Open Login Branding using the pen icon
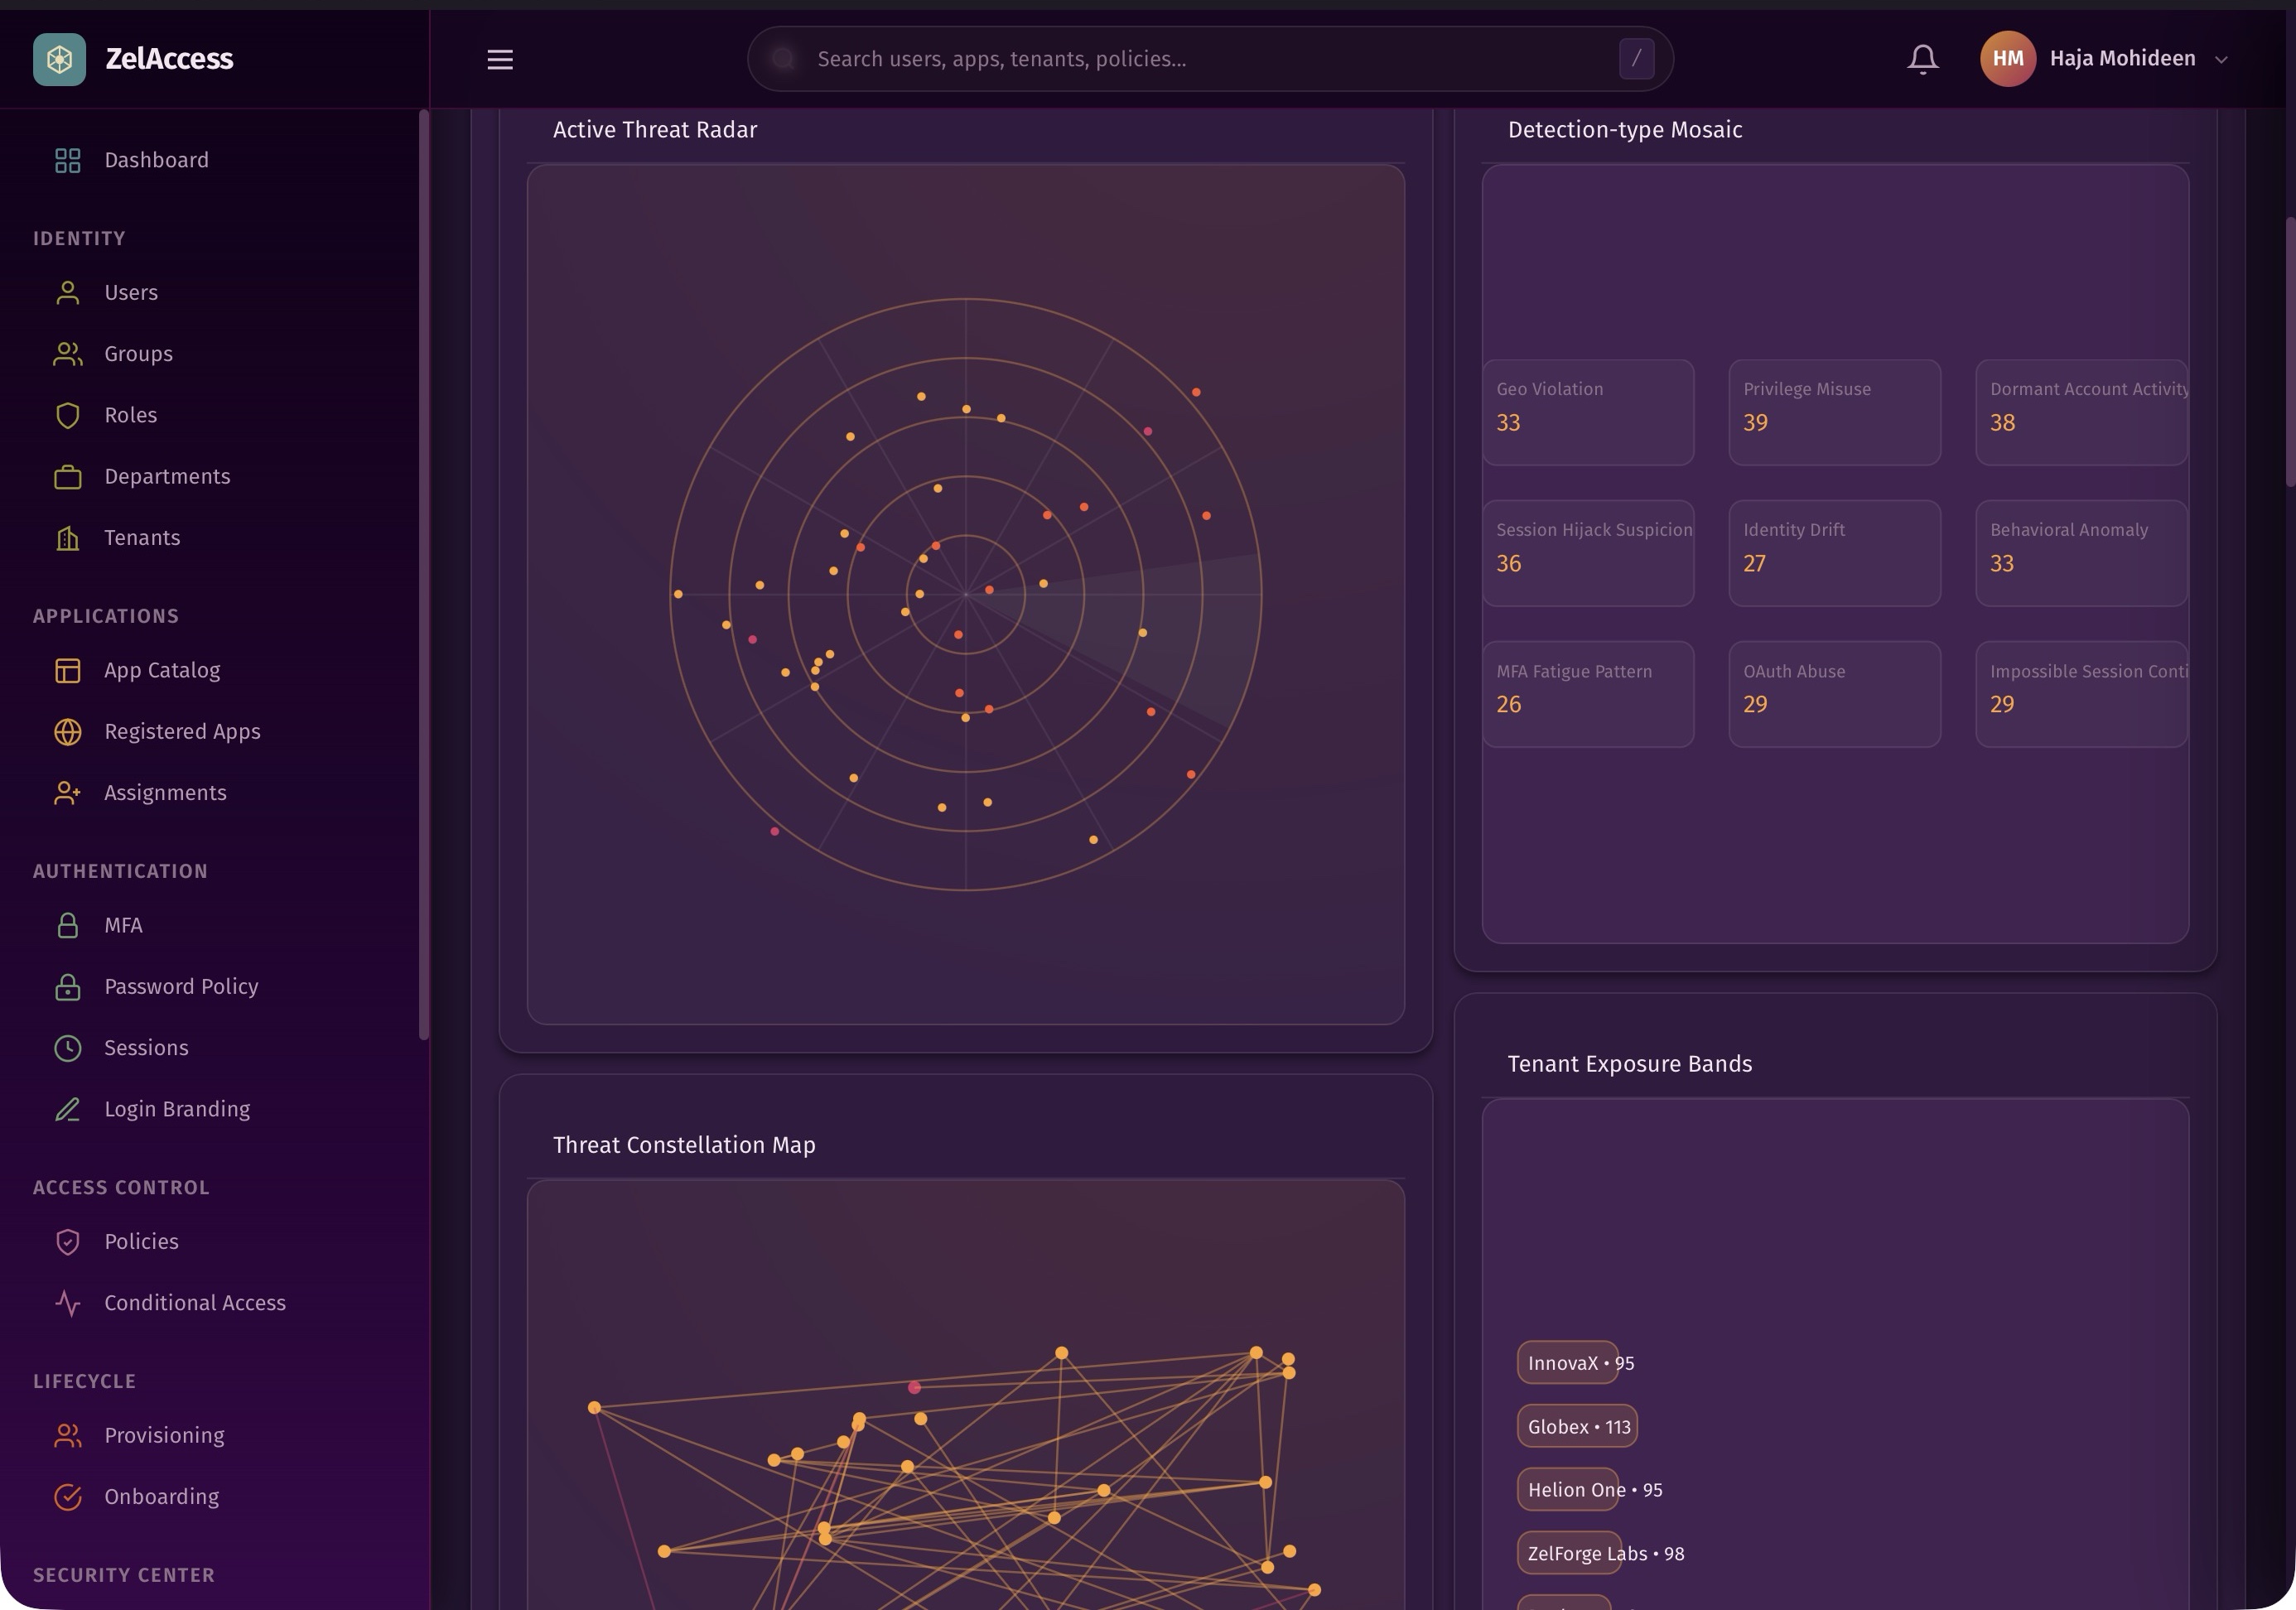 tap(67, 1109)
